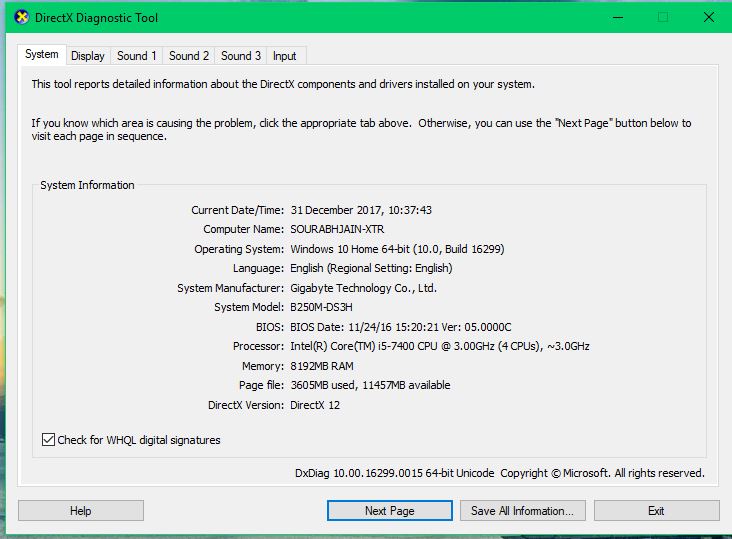Switch to the Input tab
This screenshot has height=539, width=732.
(x=284, y=56)
